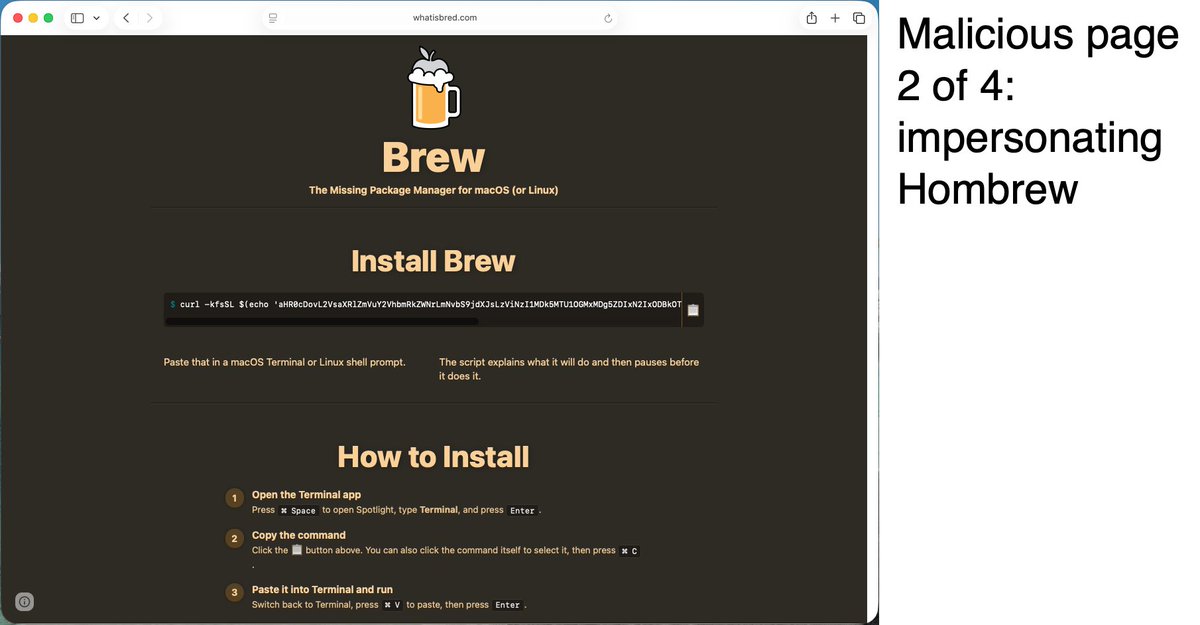
Task: Click the whatisbred.com address field
Action: [444, 18]
